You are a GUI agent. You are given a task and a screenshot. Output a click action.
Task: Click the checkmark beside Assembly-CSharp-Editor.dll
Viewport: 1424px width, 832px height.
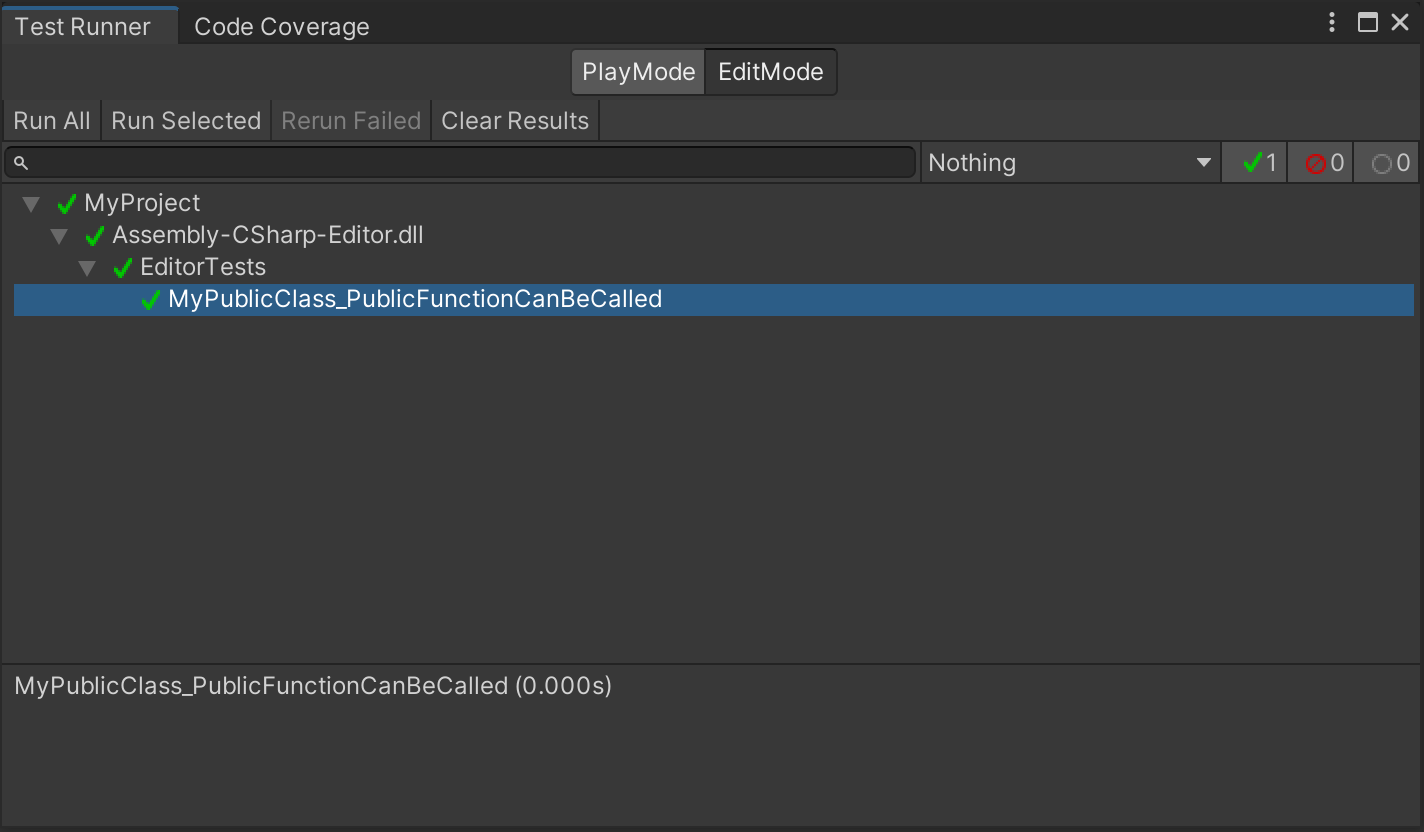[95, 235]
